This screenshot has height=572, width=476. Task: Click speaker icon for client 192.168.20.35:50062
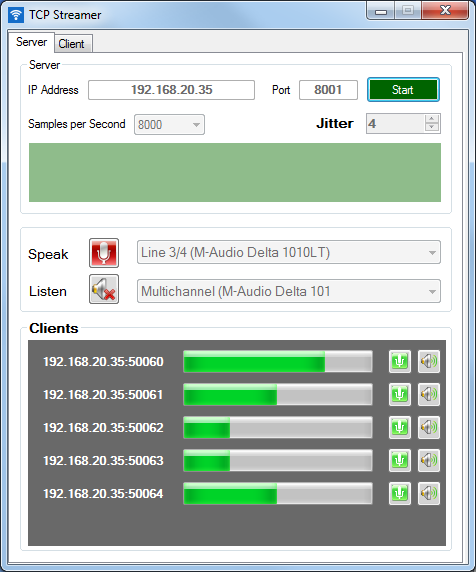(x=429, y=427)
